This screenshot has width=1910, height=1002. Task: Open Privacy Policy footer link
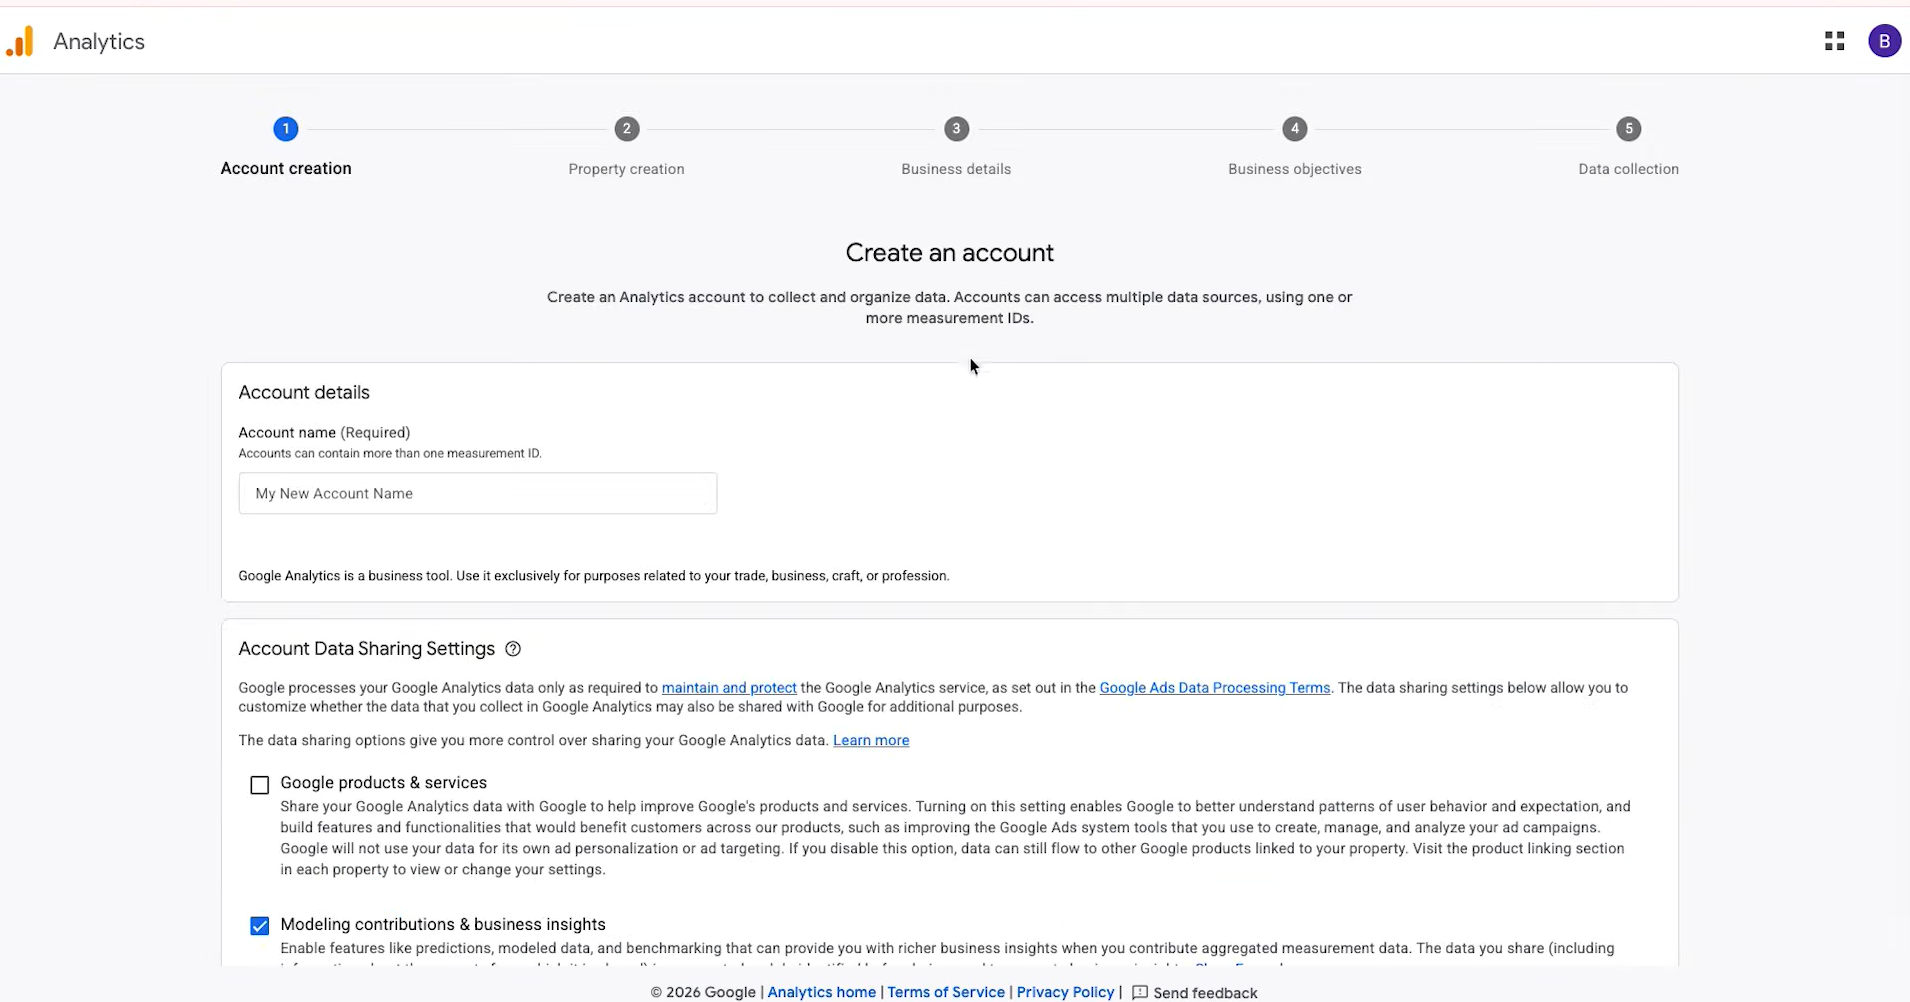(x=1065, y=992)
